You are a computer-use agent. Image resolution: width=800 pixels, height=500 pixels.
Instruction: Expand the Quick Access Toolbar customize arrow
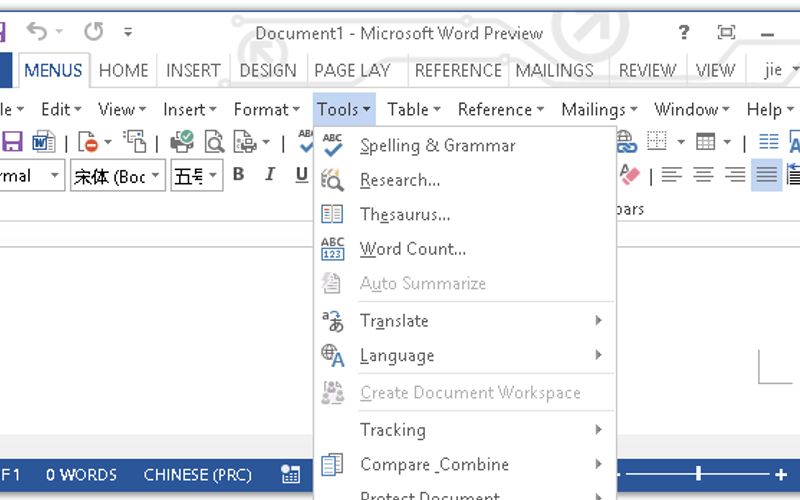[128, 32]
